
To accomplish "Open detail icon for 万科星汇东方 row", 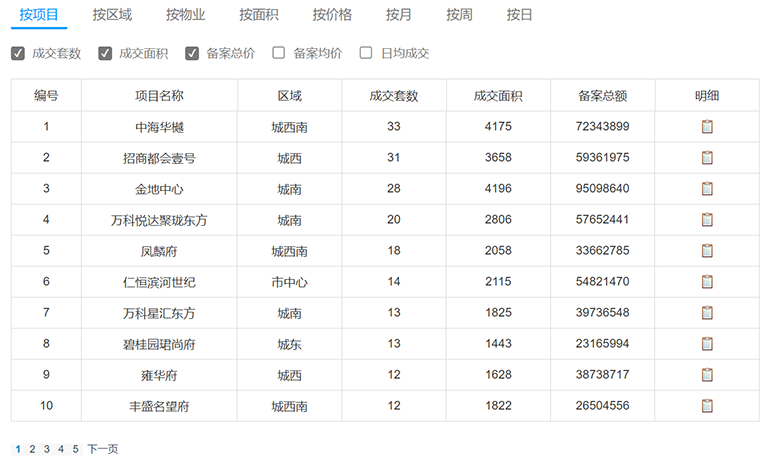I will click(707, 312).
